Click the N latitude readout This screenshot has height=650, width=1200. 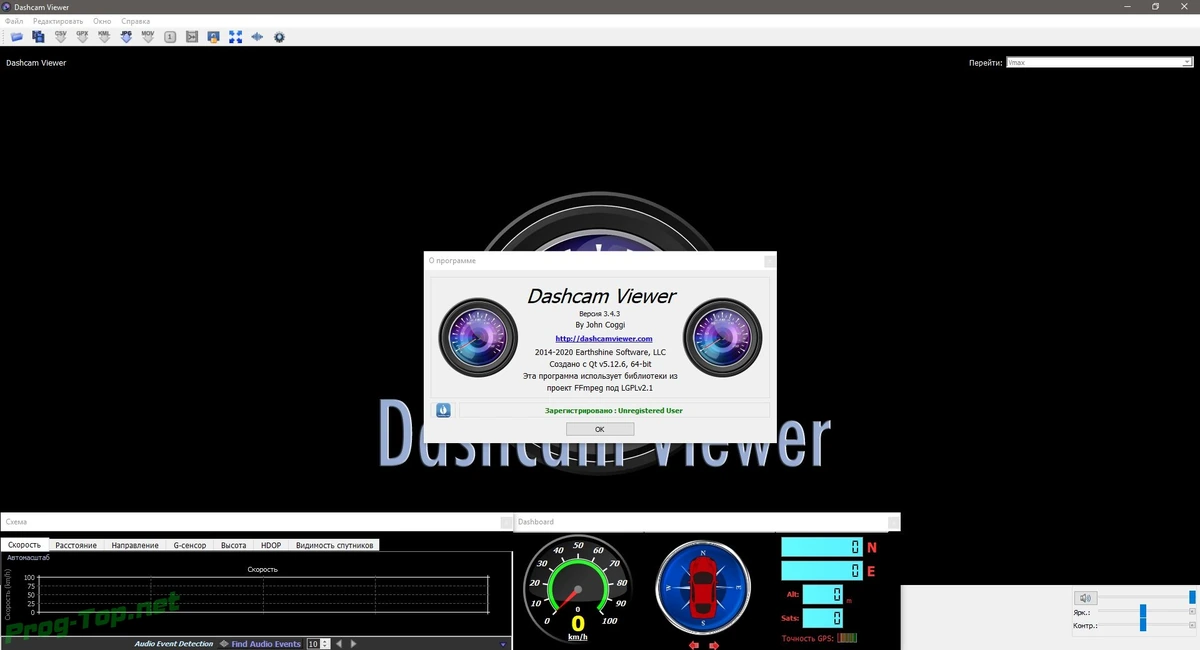pos(821,547)
